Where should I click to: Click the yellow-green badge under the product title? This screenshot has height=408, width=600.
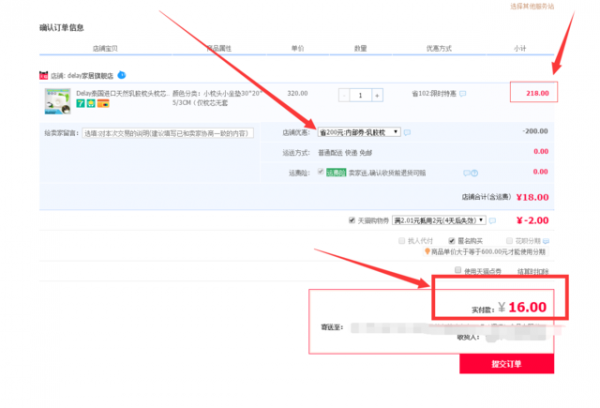(91, 103)
